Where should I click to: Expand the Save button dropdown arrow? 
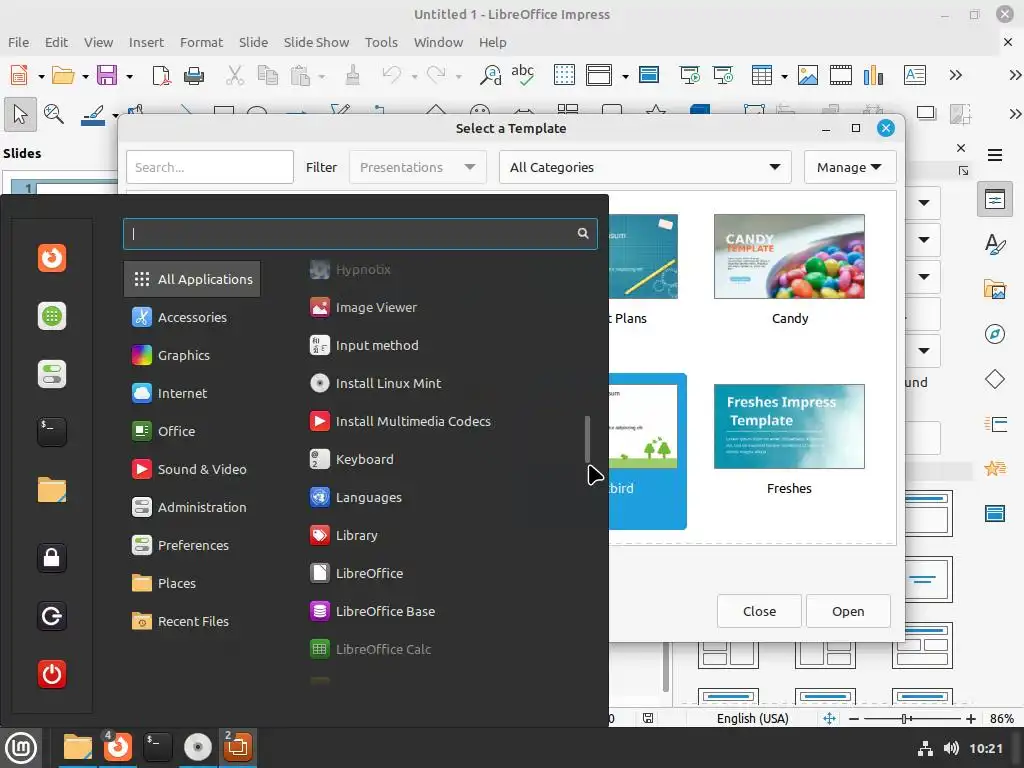[129, 76]
